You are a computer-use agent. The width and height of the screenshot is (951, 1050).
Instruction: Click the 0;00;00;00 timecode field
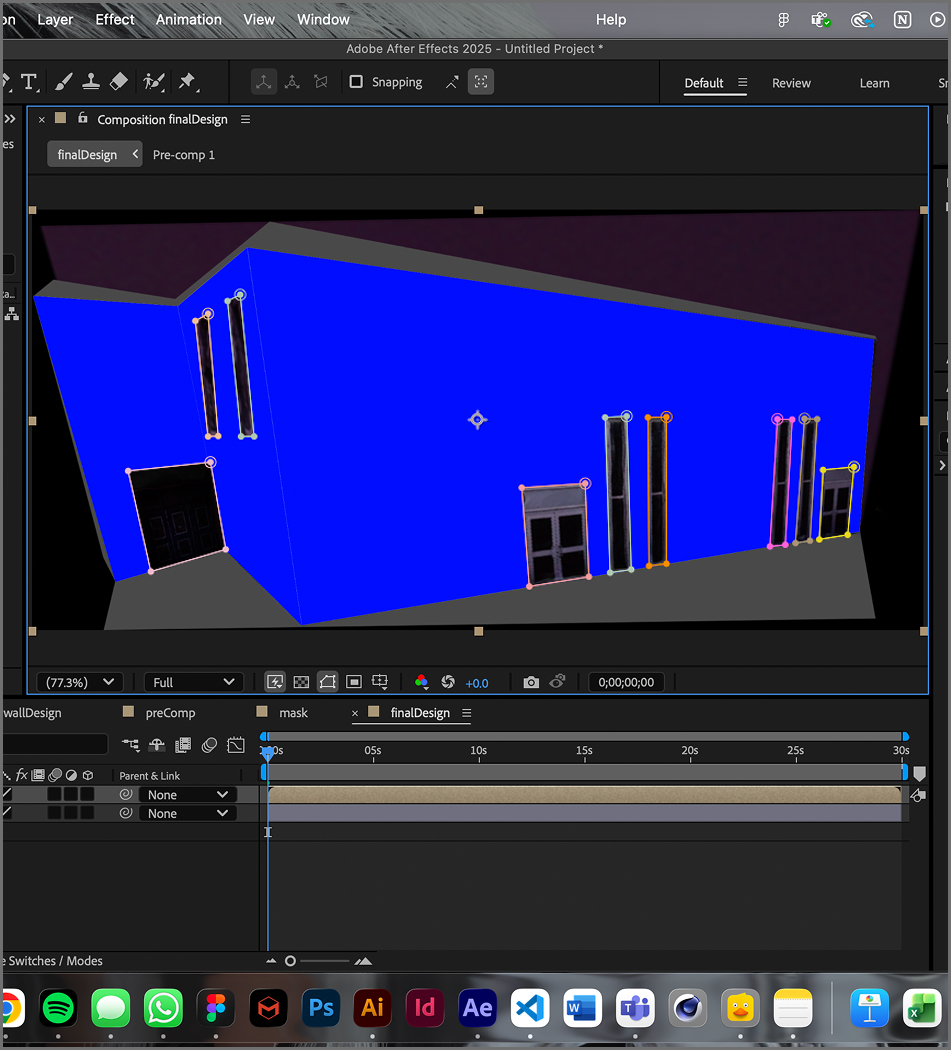point(627,681)
